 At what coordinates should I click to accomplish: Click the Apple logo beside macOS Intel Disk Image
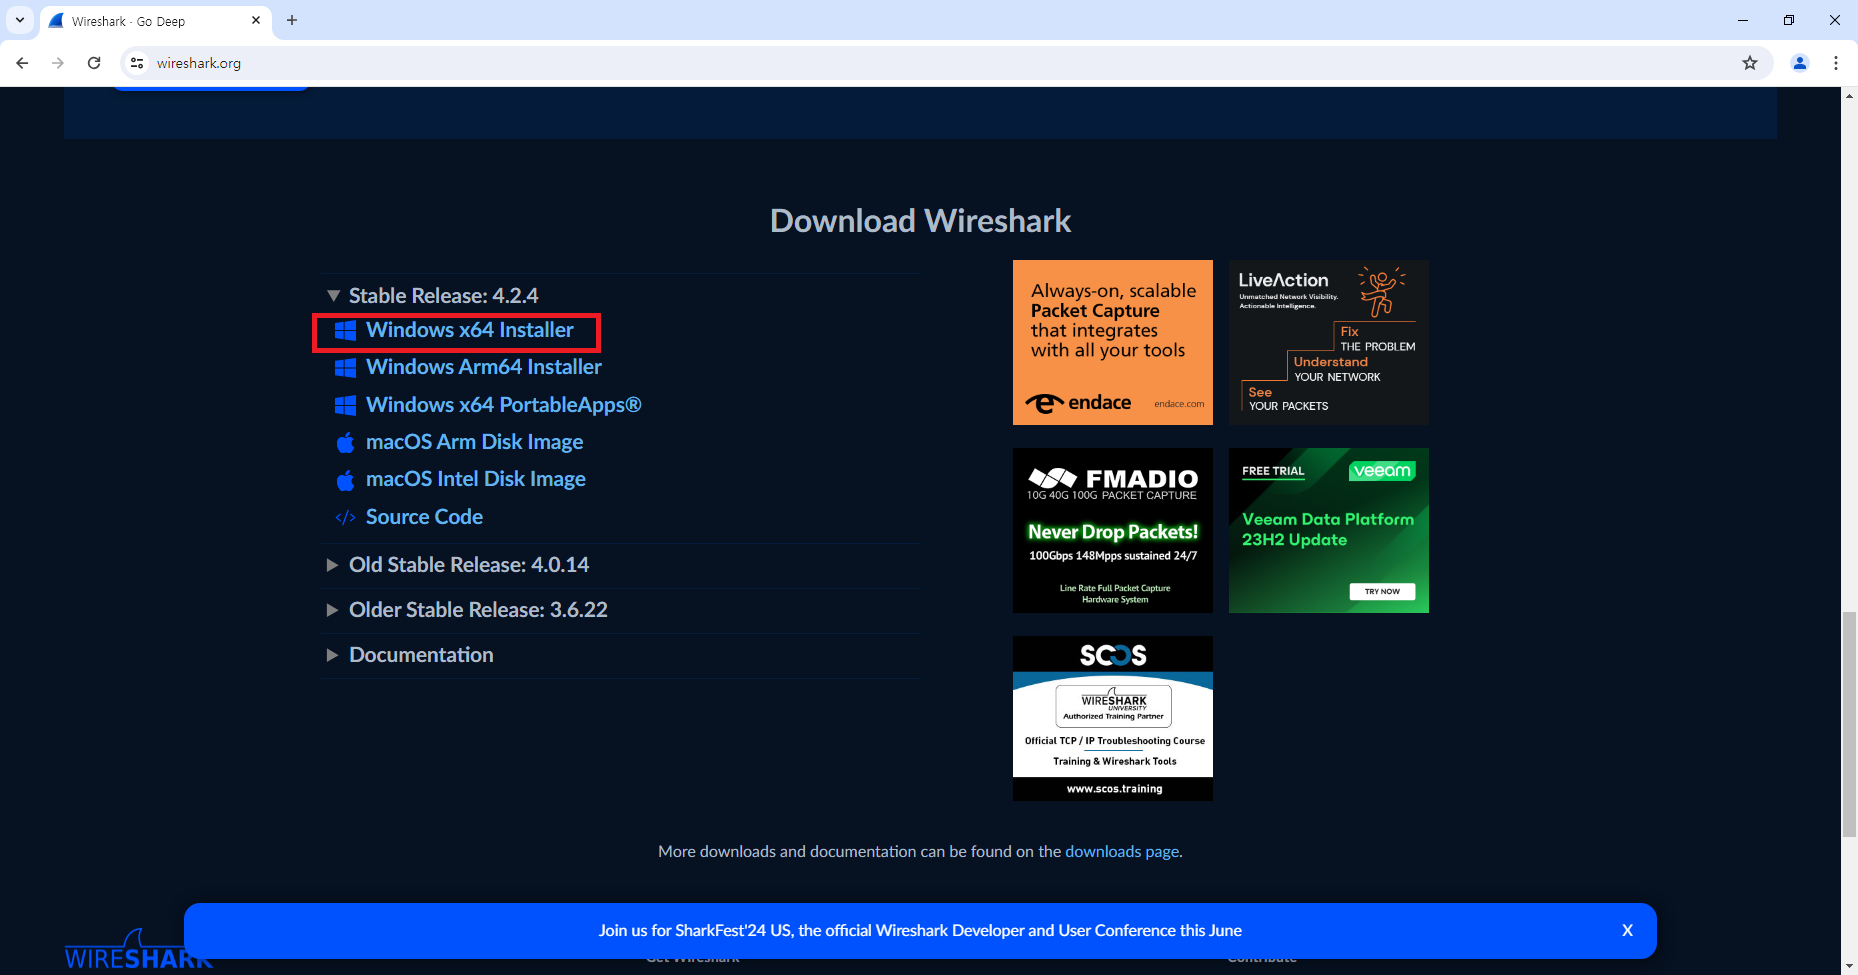[x=345, y=480]
